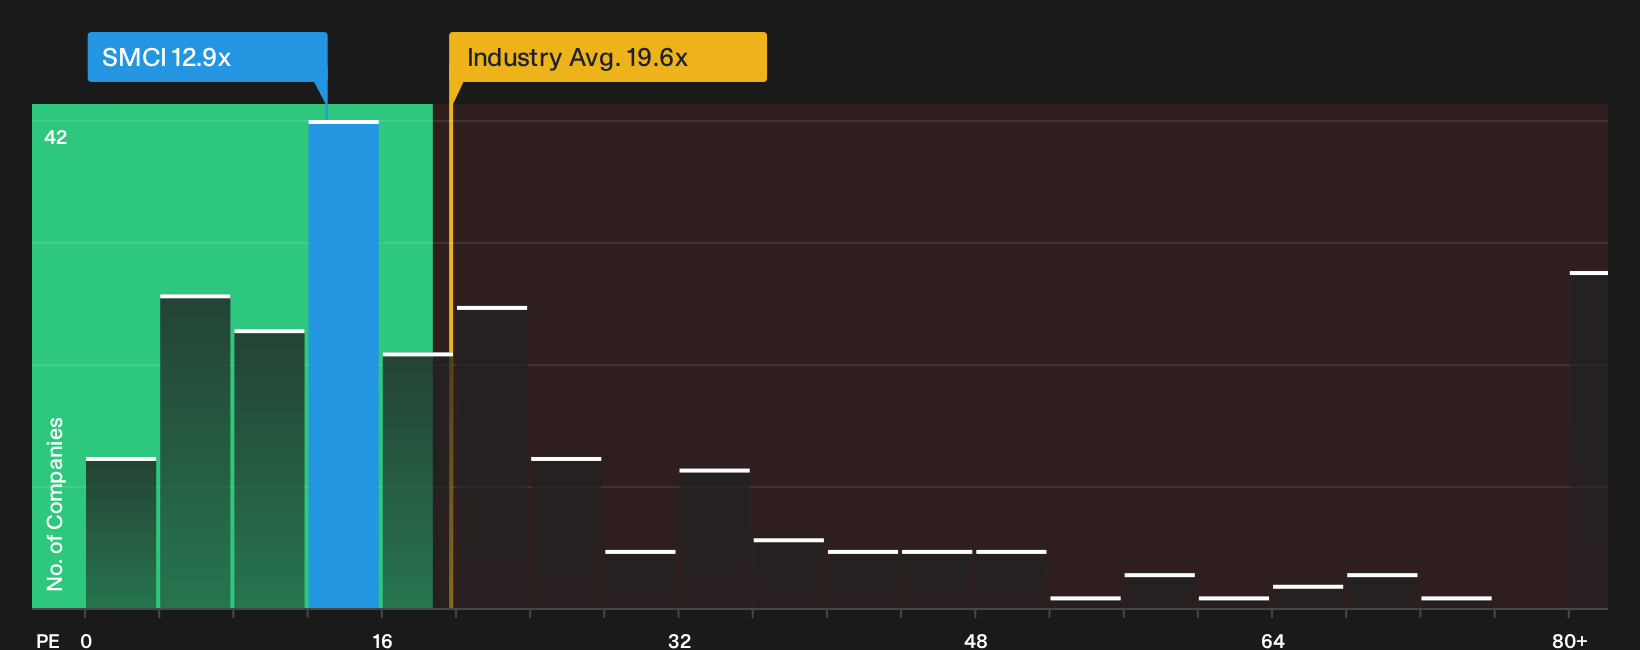Select the first histogram bar at PE 0
This screenshot has height=650, width=1640.
(121, 533)
